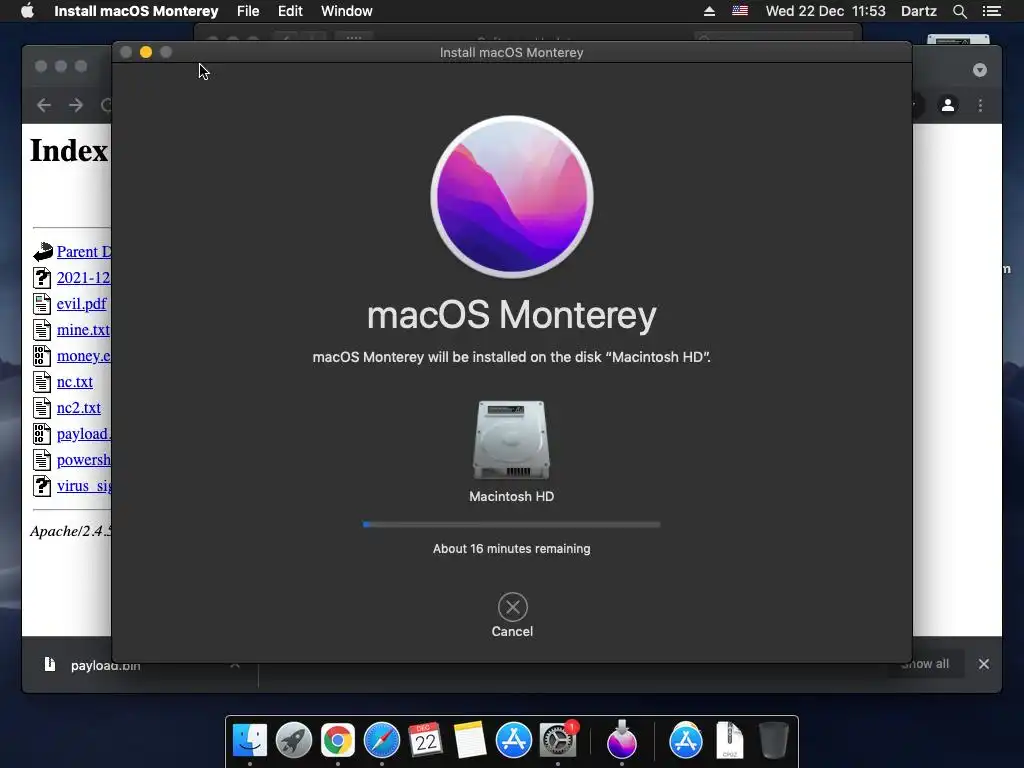Minimize the Install macOS Monterey window
The width and height of the screenshot is (1024, 768).
click(146, 52)
